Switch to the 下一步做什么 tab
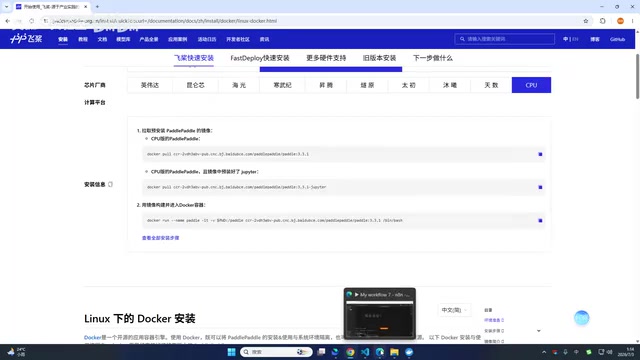The width and height of the screenshot is (640, 360). point(433,58)
